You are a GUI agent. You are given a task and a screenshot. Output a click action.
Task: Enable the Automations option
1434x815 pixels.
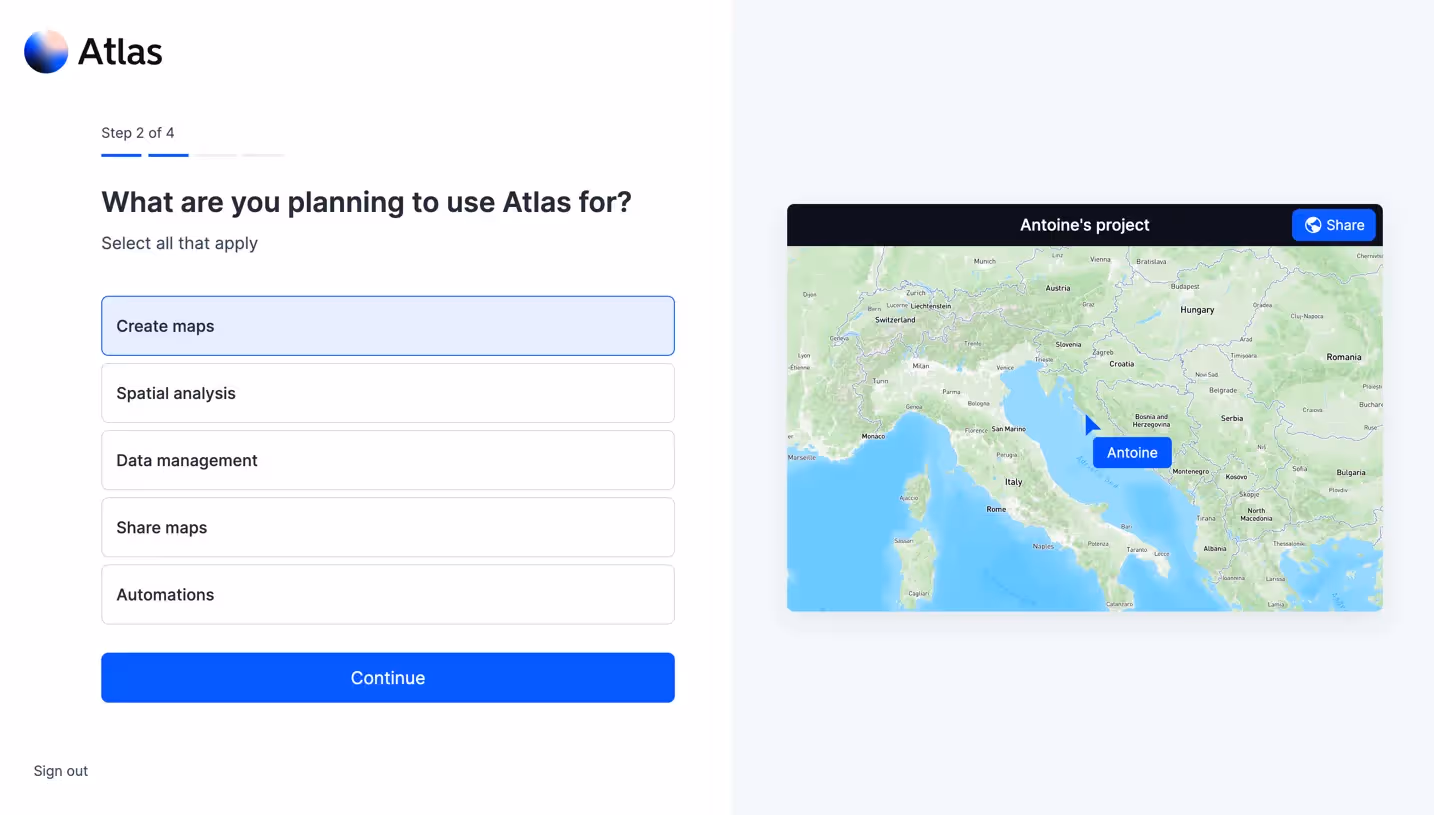pyautogui.click(x=388, y=594)
